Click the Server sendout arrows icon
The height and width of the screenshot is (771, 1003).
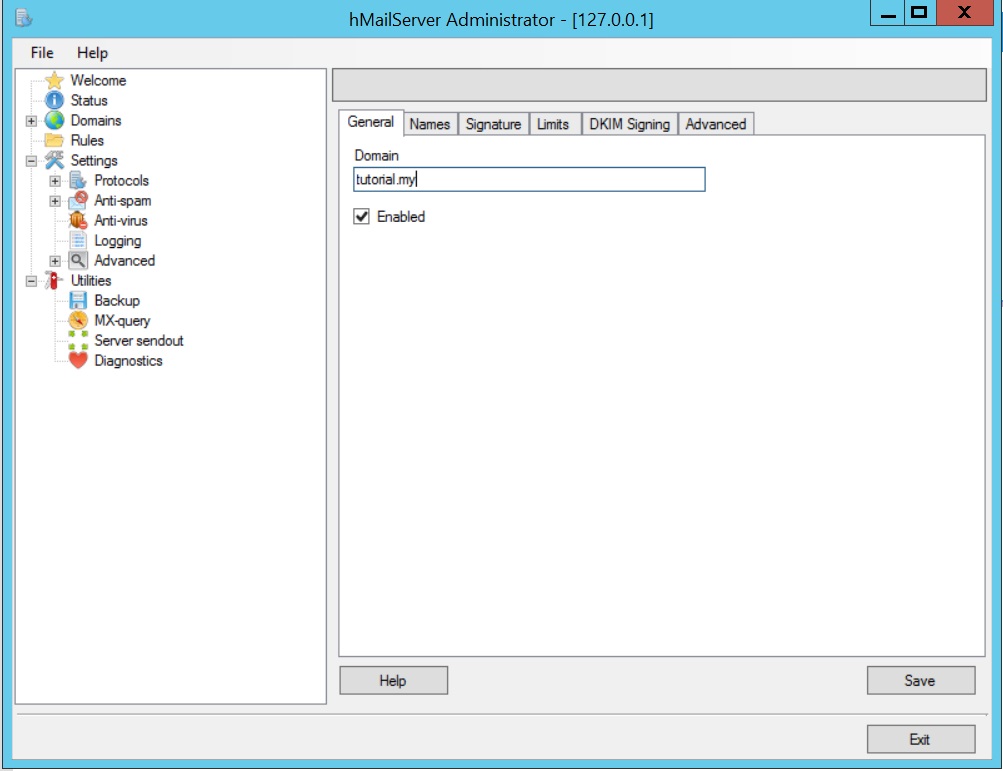point(78,340)
